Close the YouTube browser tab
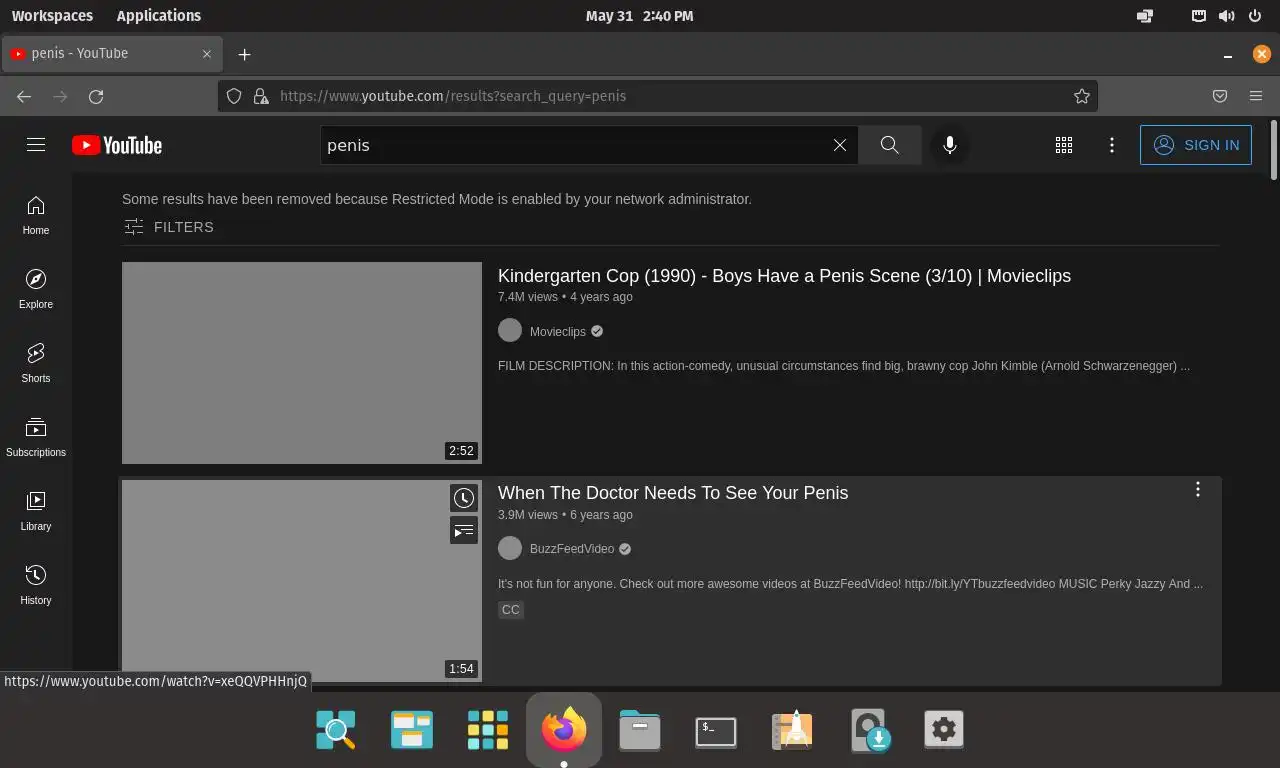The width and height of the screenshot is (1280, 768). (207, 54)
